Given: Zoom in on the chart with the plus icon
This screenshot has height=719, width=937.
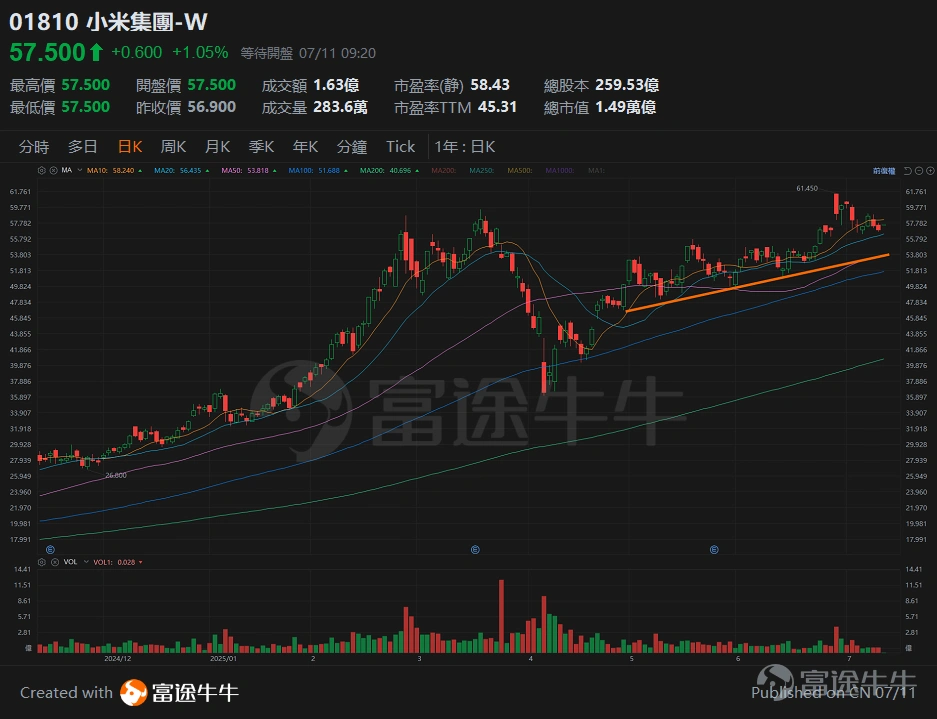Looking at the screenshot, I should click(930, 171).
